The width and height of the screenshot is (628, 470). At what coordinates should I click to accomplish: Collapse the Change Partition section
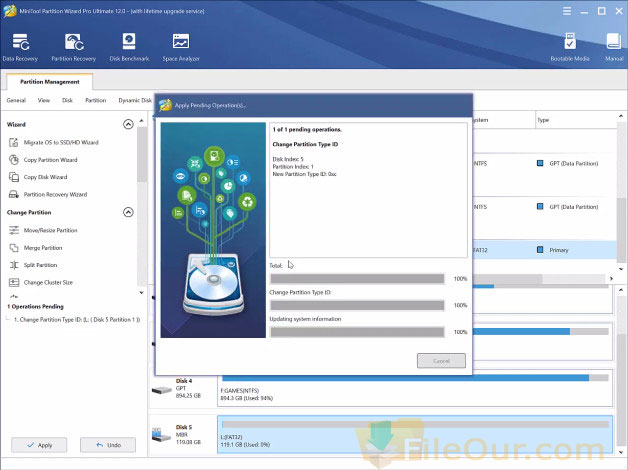coord(128,212)
